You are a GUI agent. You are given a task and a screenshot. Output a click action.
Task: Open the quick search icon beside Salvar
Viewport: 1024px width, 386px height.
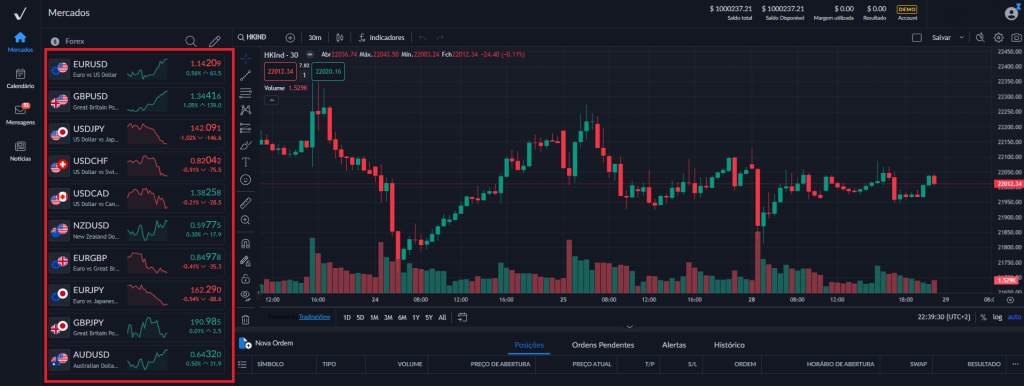pos(980,38)
